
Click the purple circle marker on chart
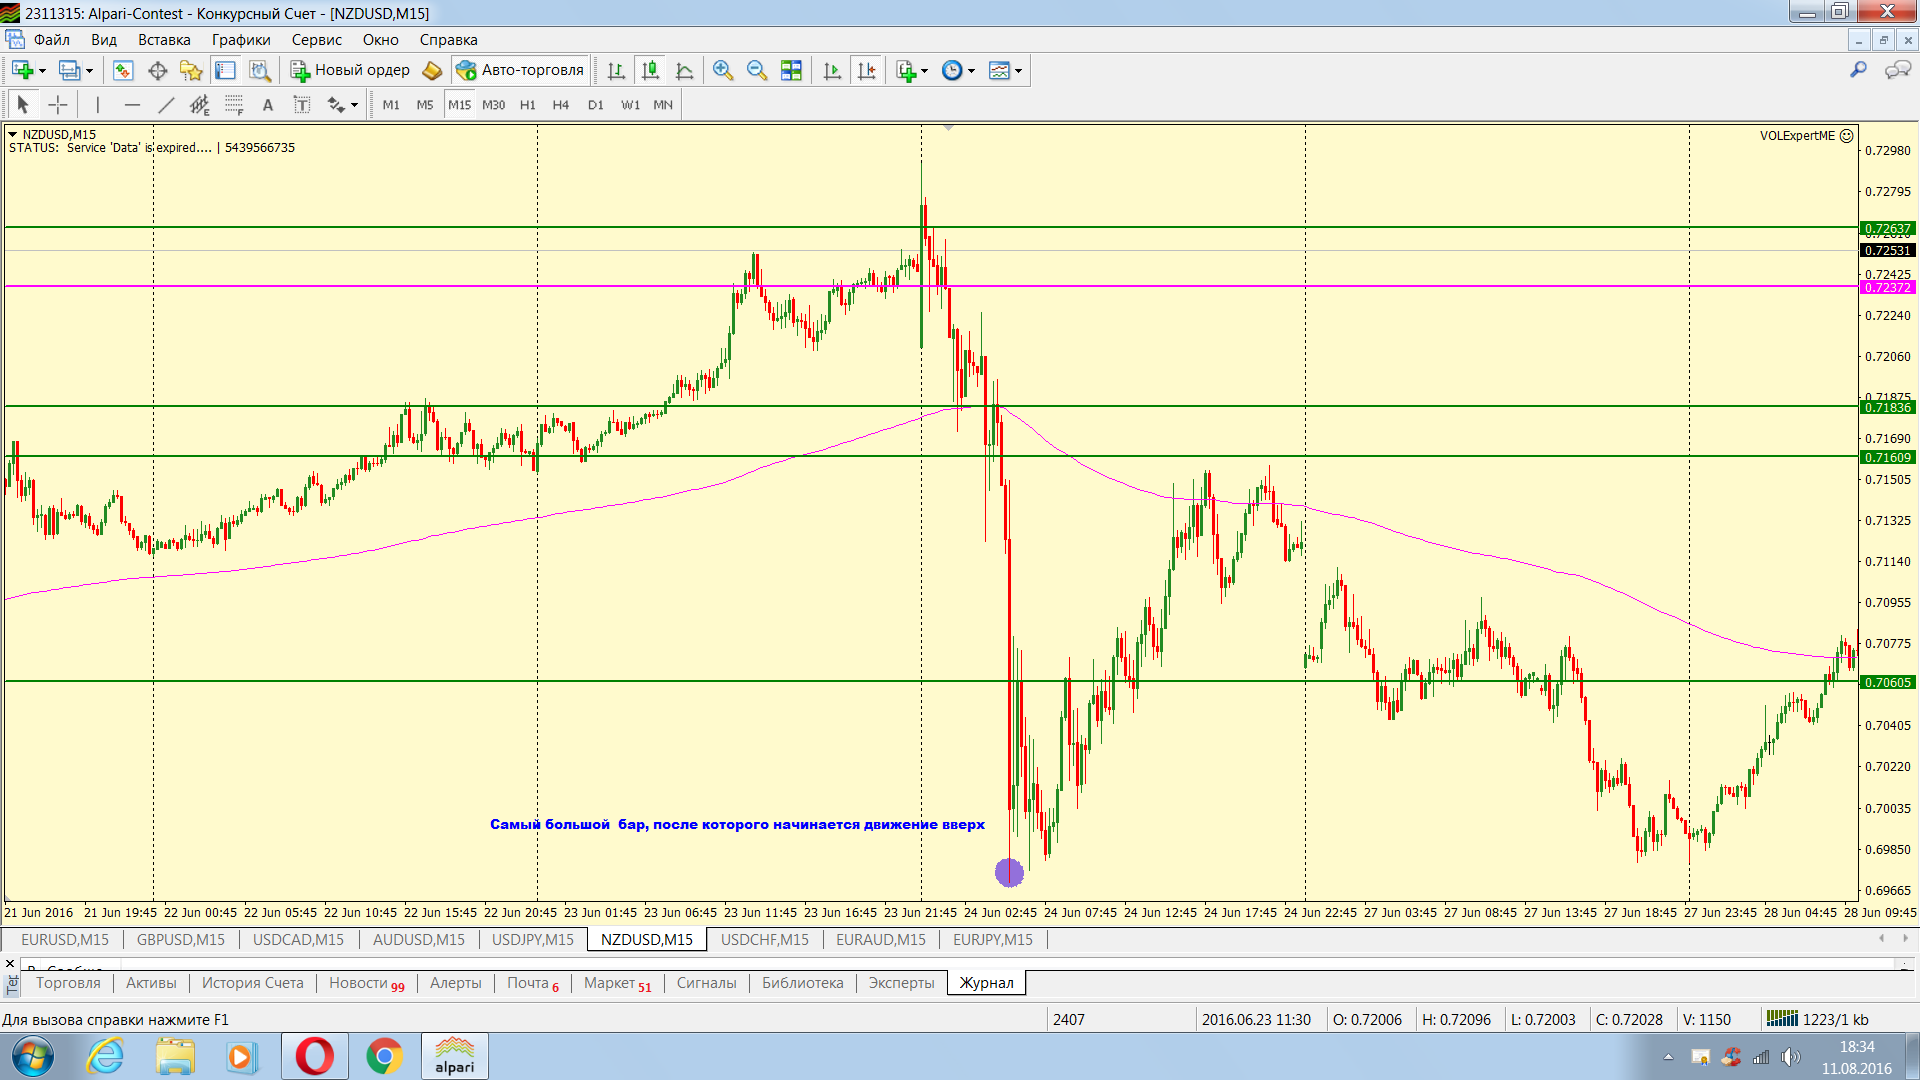[1009, 872]
